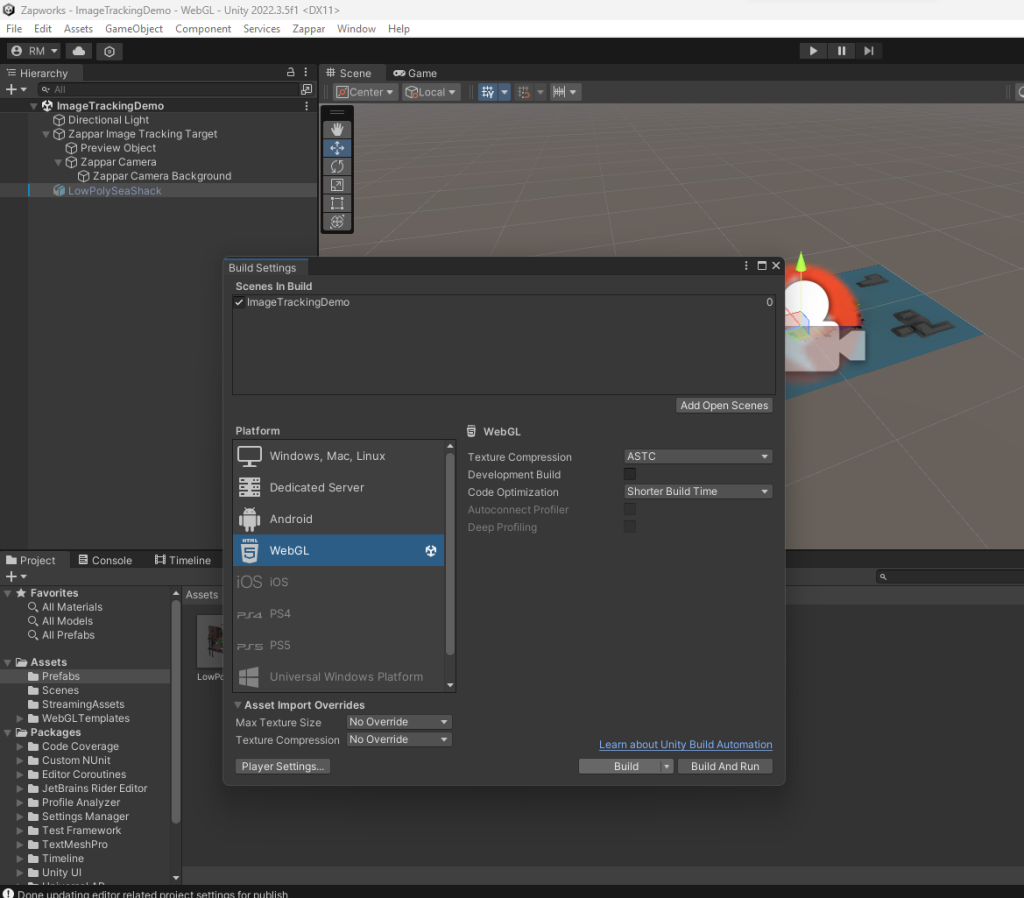Screen dimensions: 1024x898
Task: Open the Center pivot dropdown
Action: [364, 92]
